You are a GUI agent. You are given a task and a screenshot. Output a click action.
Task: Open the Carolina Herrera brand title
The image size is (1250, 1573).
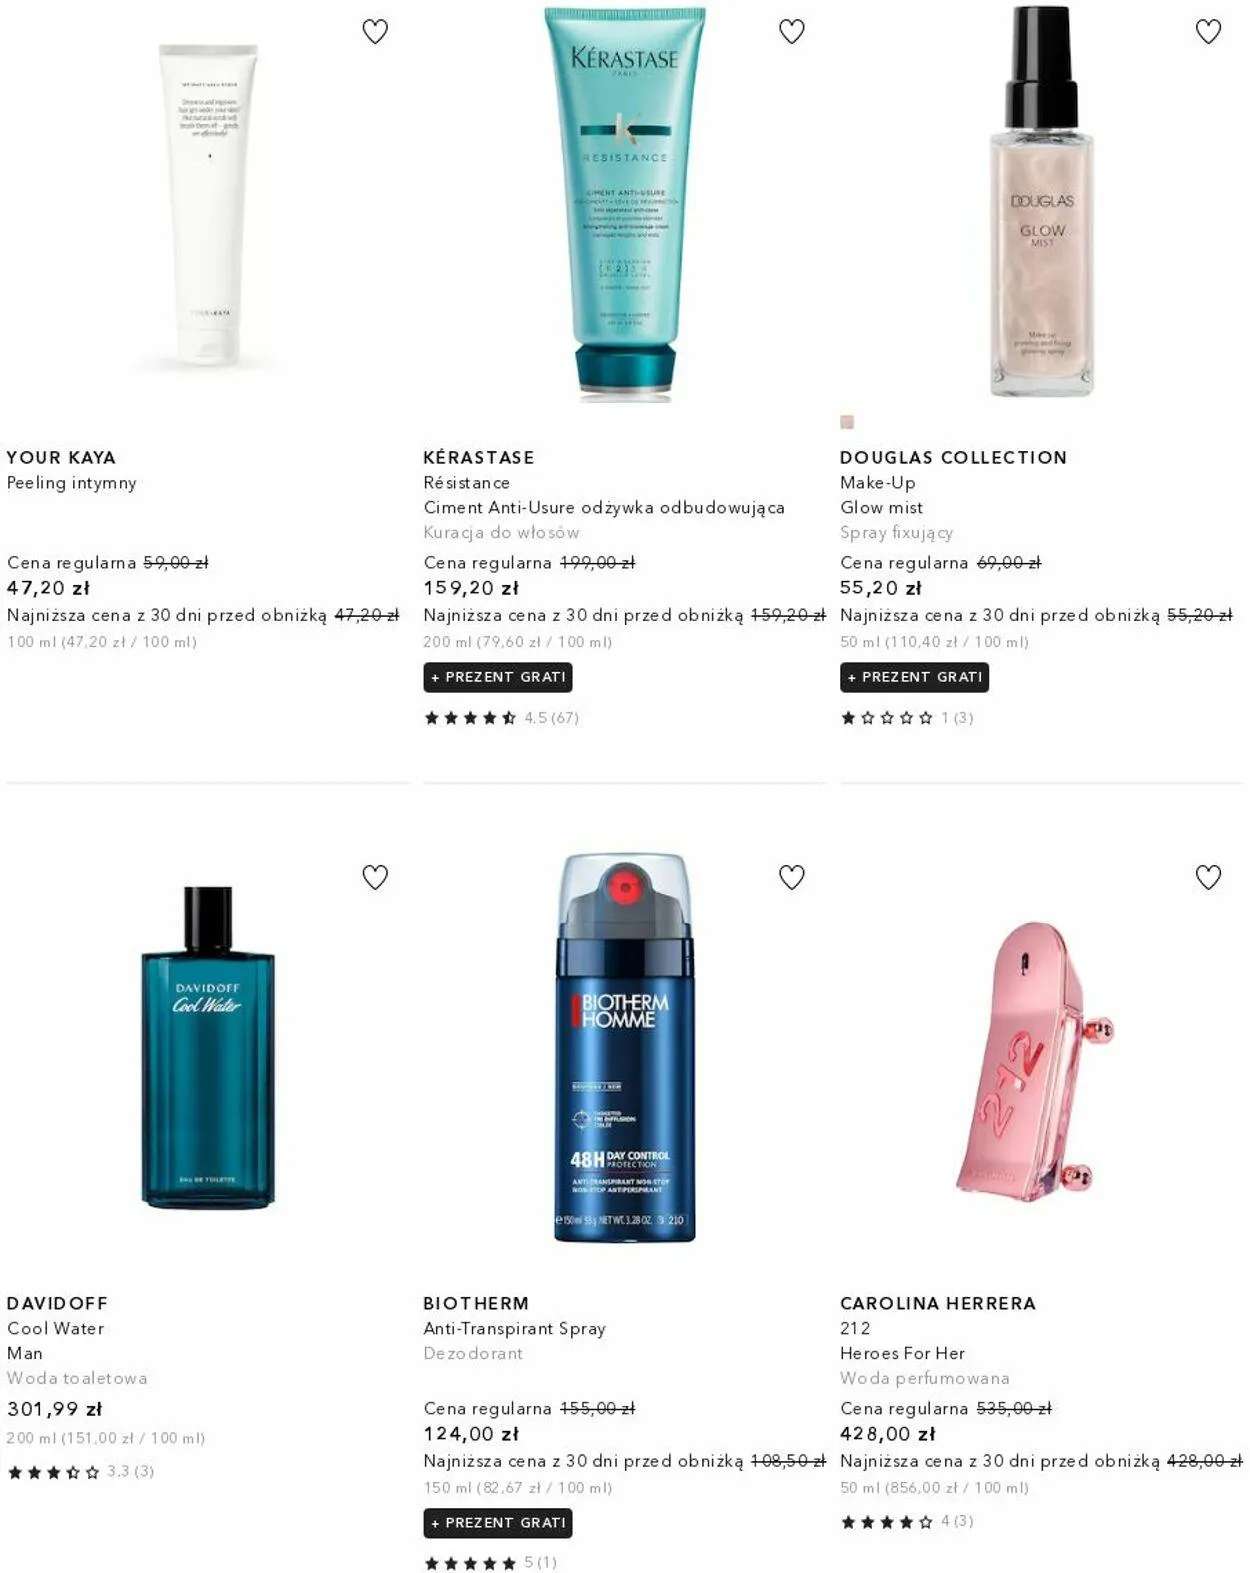point(938,1303)
